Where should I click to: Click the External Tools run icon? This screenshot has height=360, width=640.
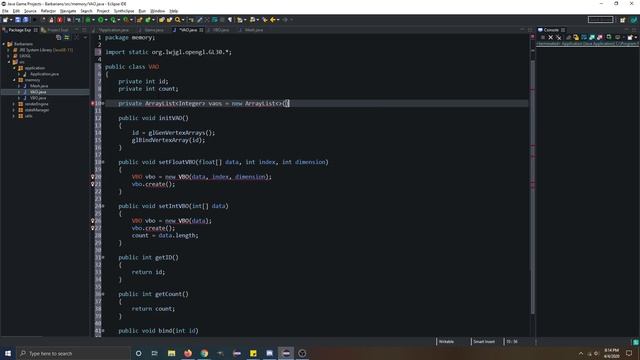[x=126, y=20]
